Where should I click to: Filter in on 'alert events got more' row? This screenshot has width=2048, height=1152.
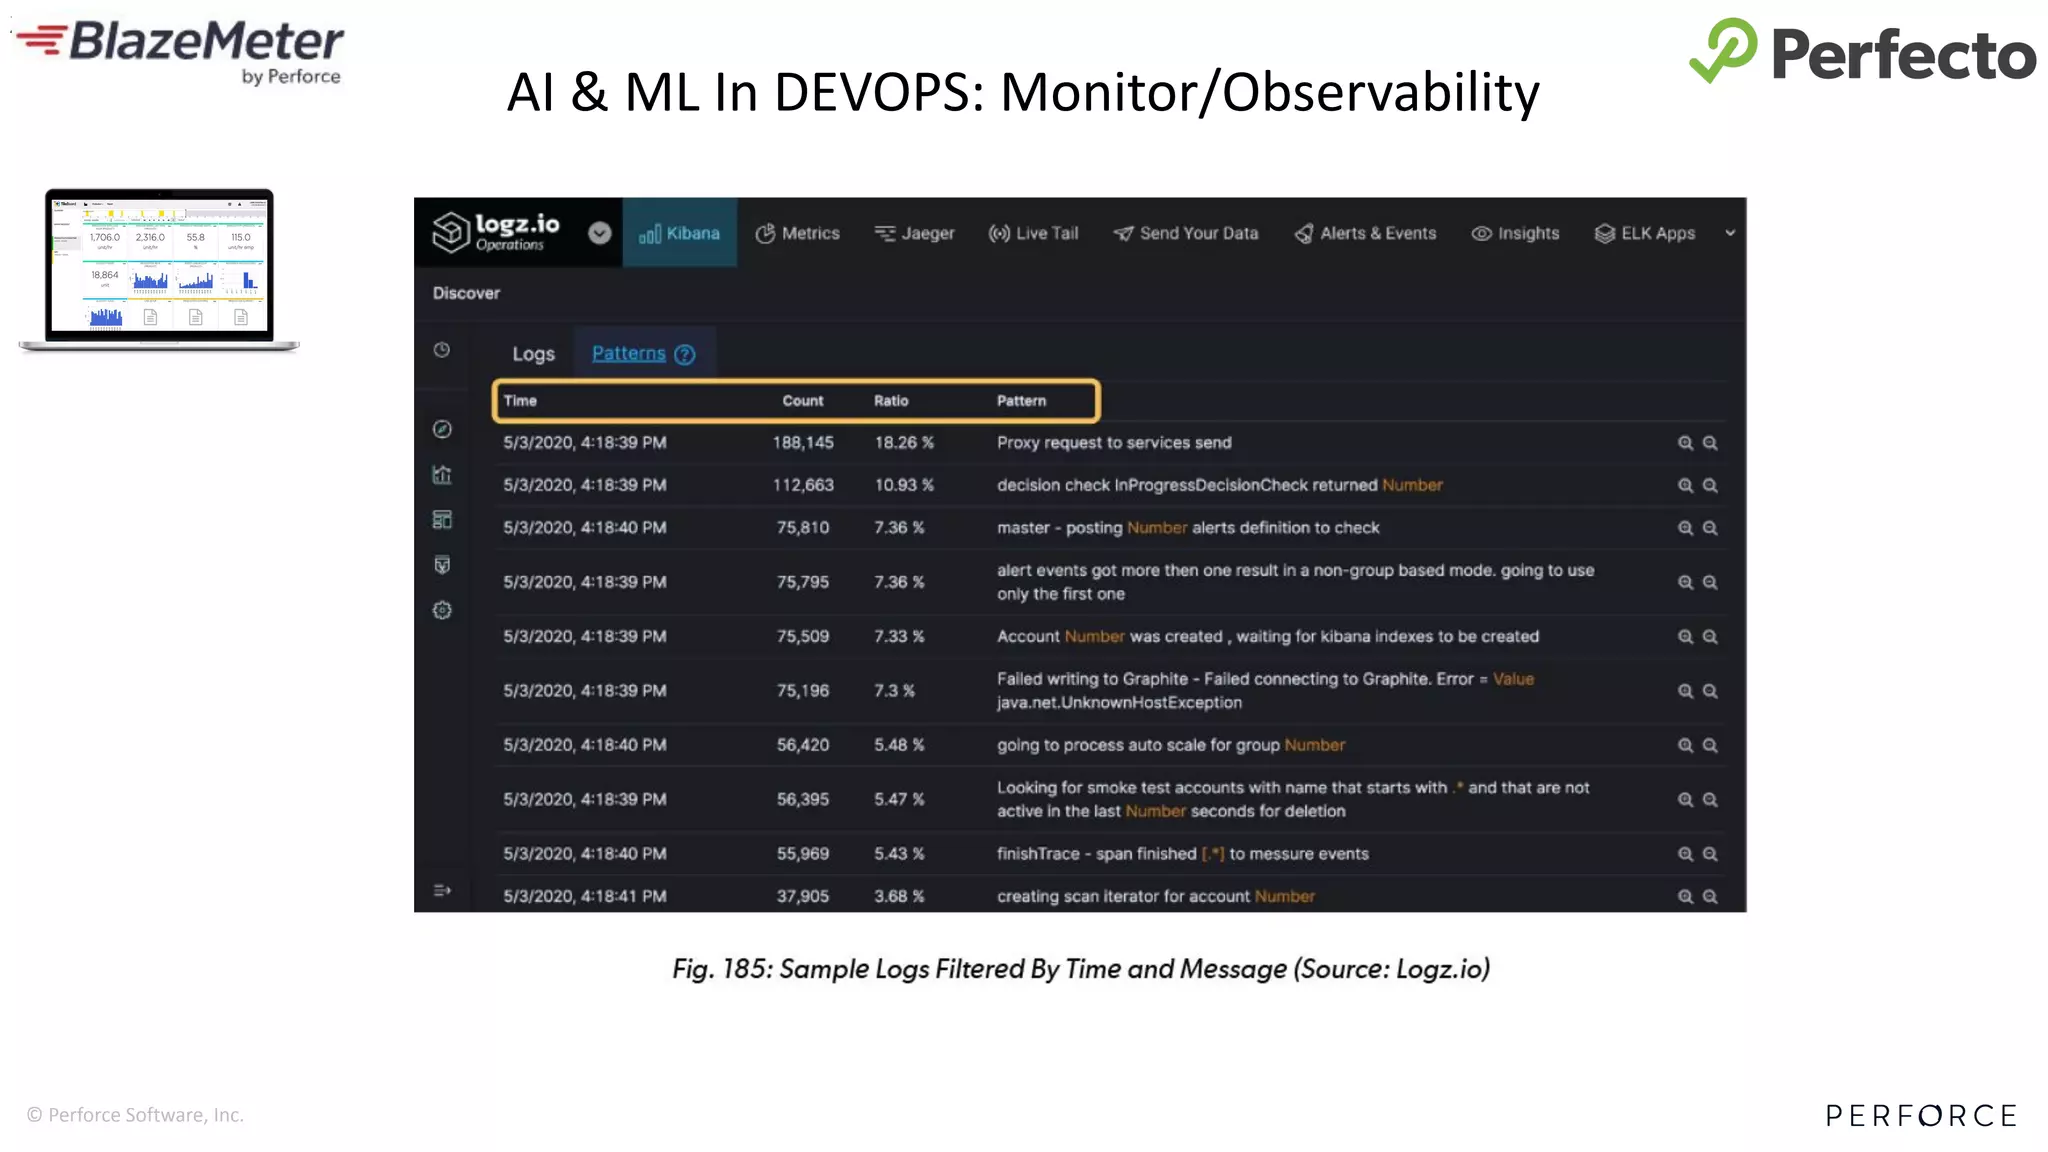(x=1685, y=582)
